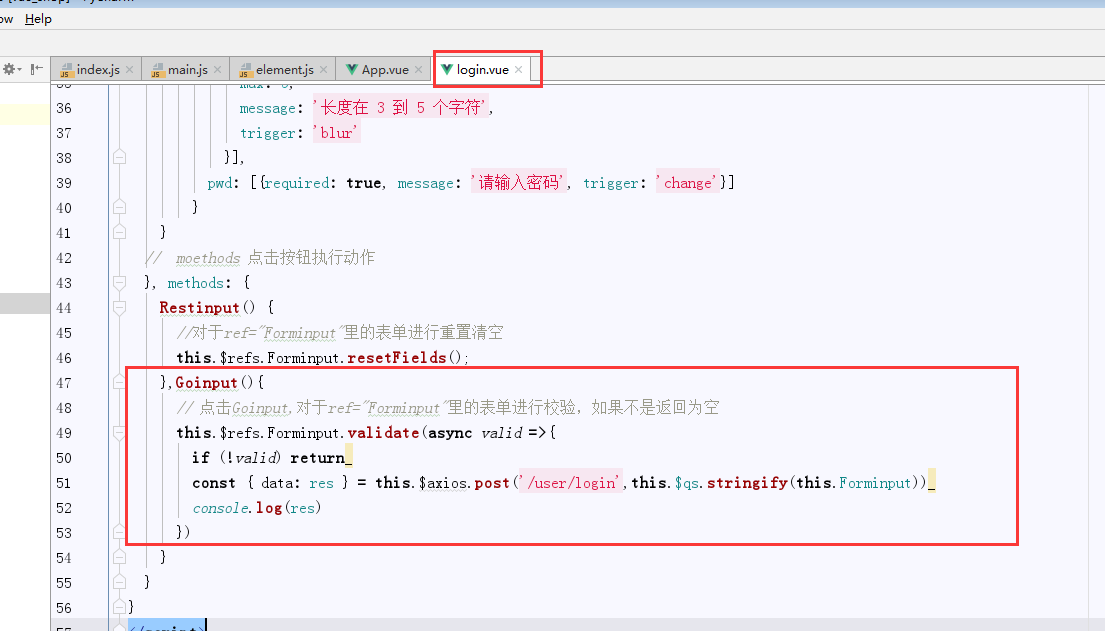
Task: Collapse the methods block fold on line 43
Action: (x=119, y=283)
